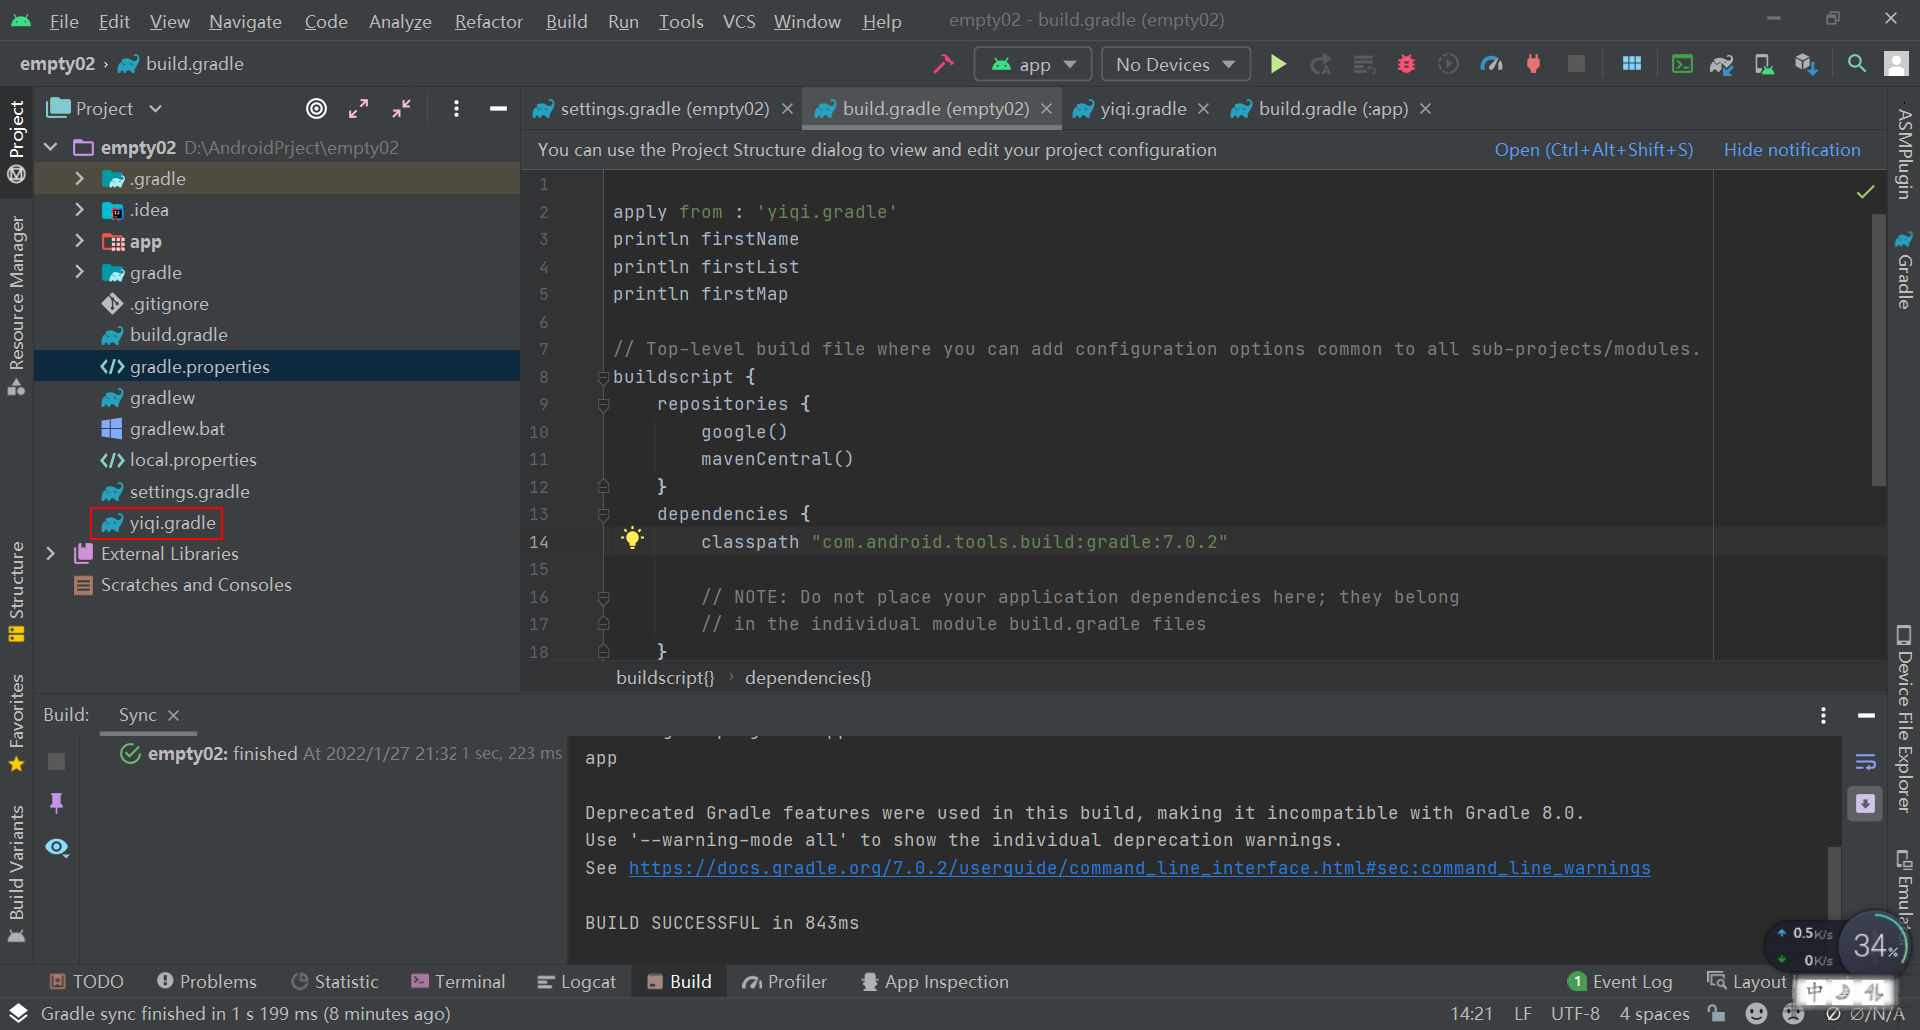Click the Make Project hammer icon

point(943,64)
